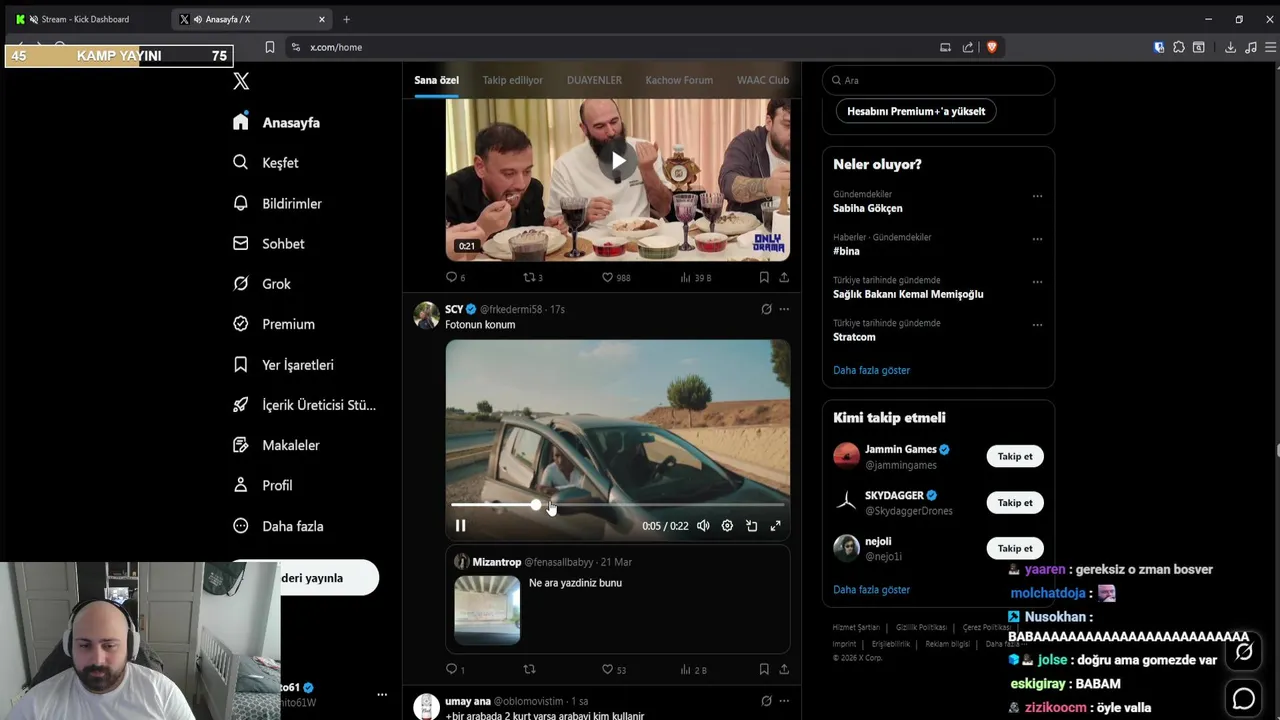
Task: Open options for Sağlık Bakanı trend
Action: pyautogui.click(x=1037, y=282)
